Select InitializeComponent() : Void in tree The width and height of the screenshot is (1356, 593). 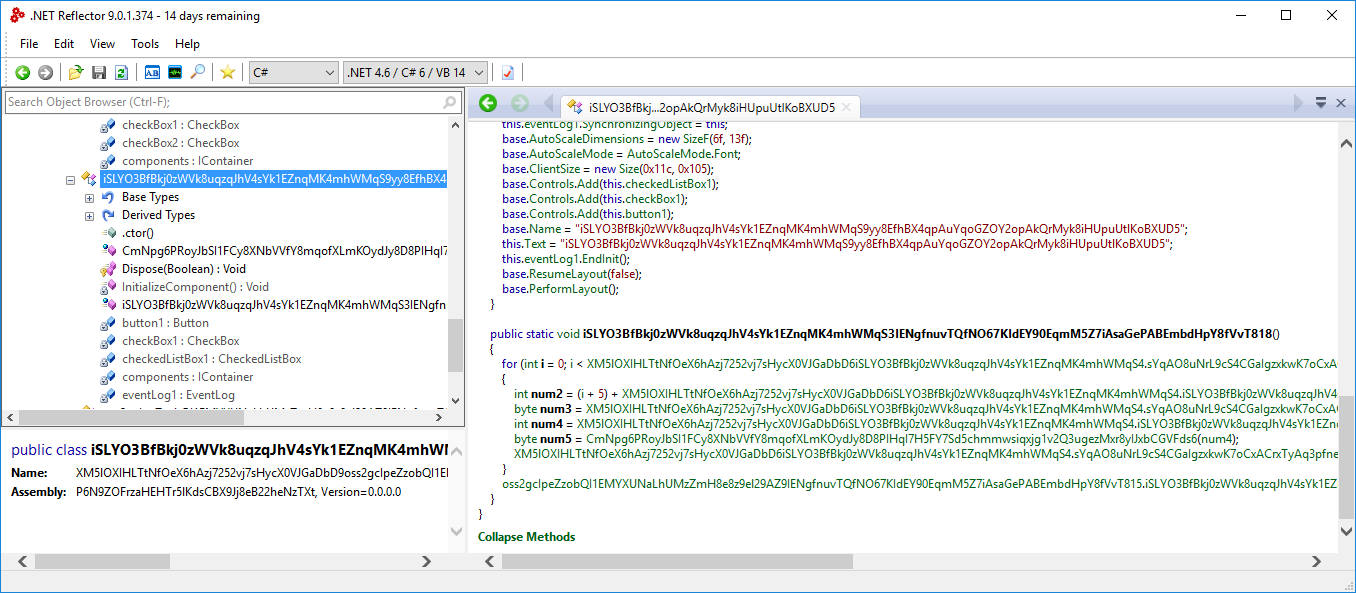(194, 287)
